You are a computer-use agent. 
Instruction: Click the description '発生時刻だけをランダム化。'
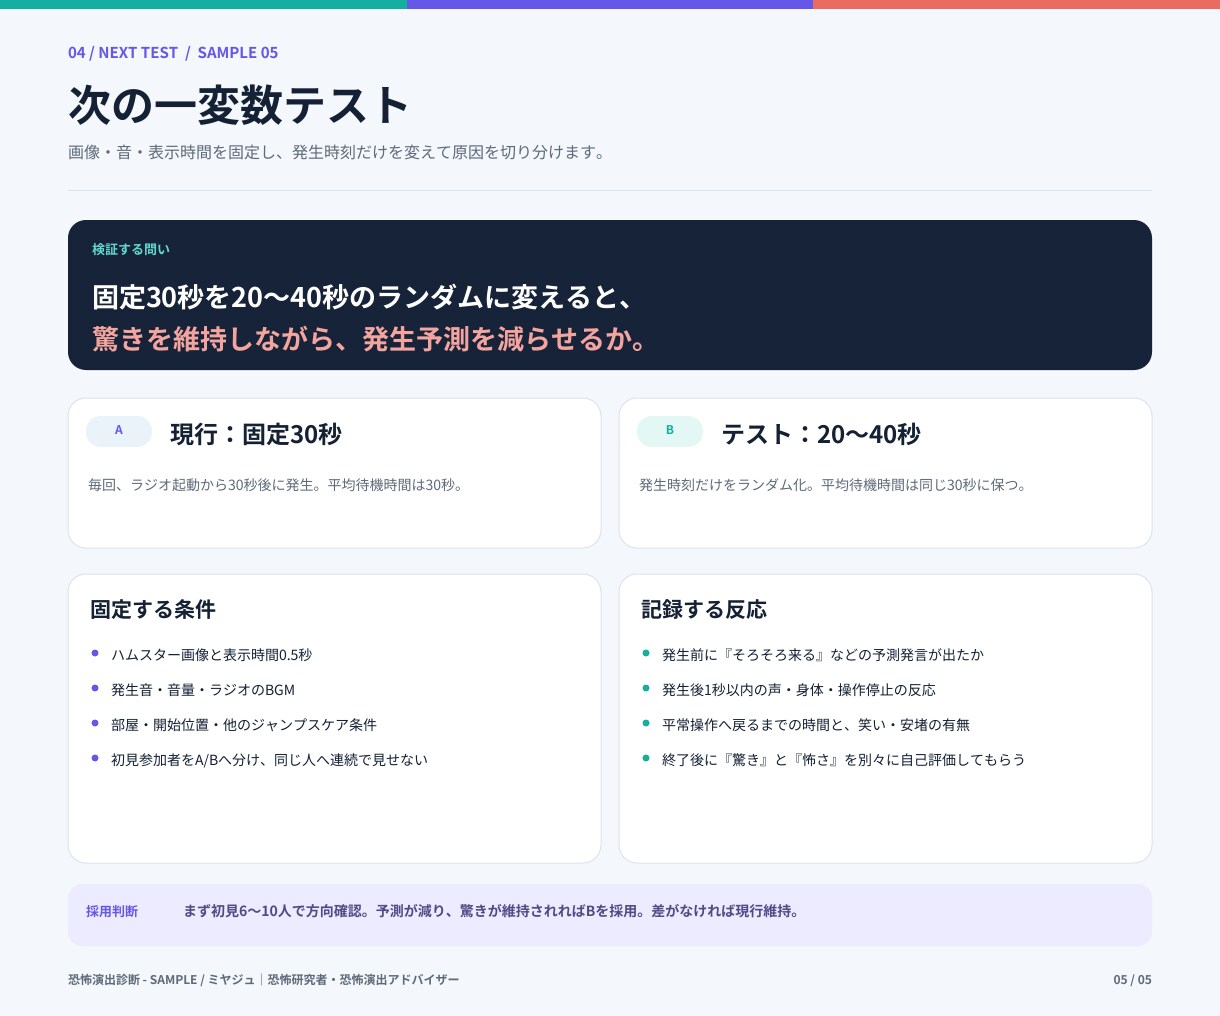click(x=728, y=485)
